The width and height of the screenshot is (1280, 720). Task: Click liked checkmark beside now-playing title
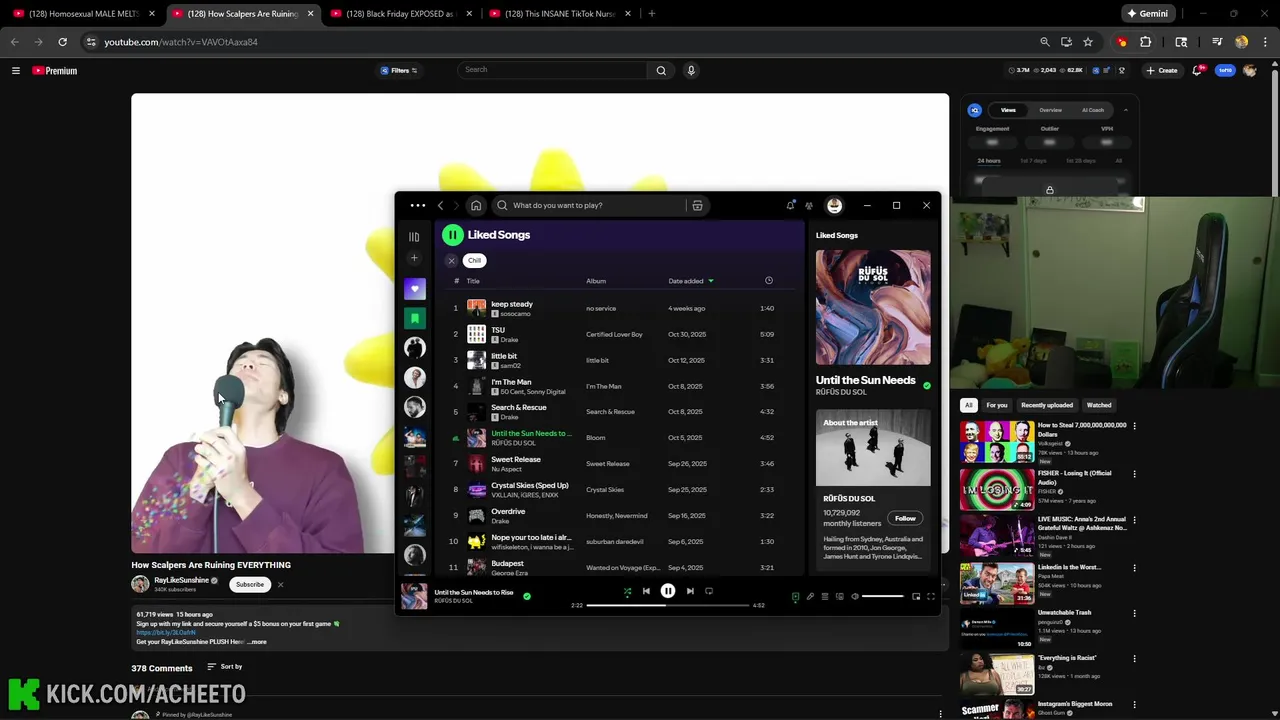tap(527, 596)
